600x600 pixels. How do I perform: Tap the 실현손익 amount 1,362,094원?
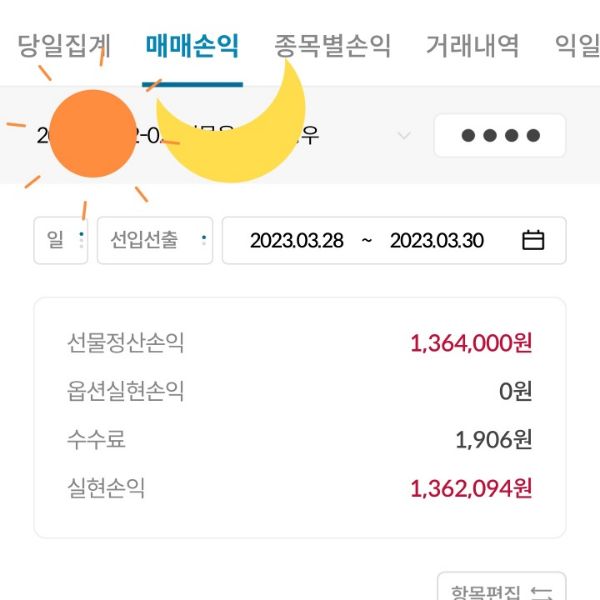point(471,488)
